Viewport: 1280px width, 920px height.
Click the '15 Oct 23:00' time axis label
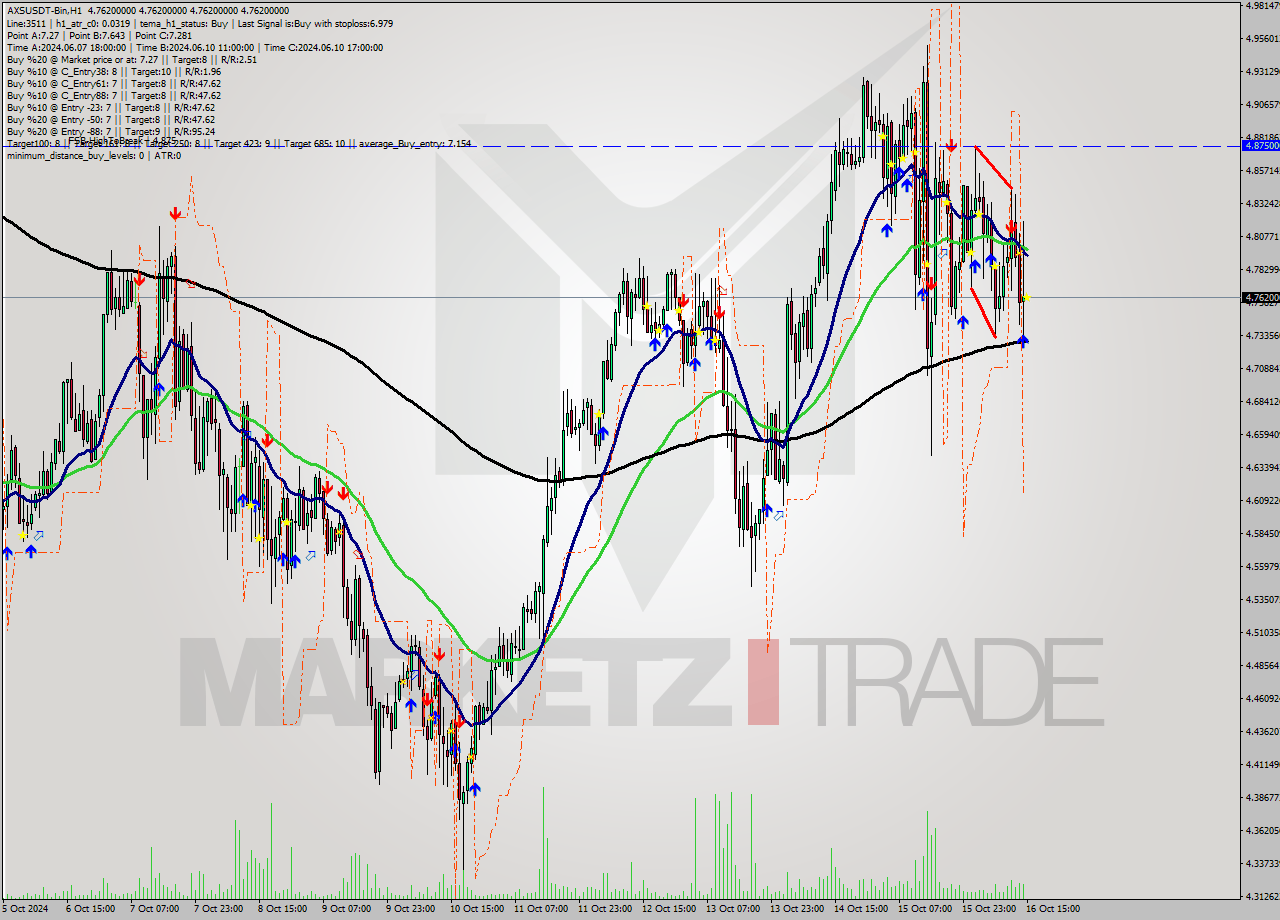click(988, 909)
